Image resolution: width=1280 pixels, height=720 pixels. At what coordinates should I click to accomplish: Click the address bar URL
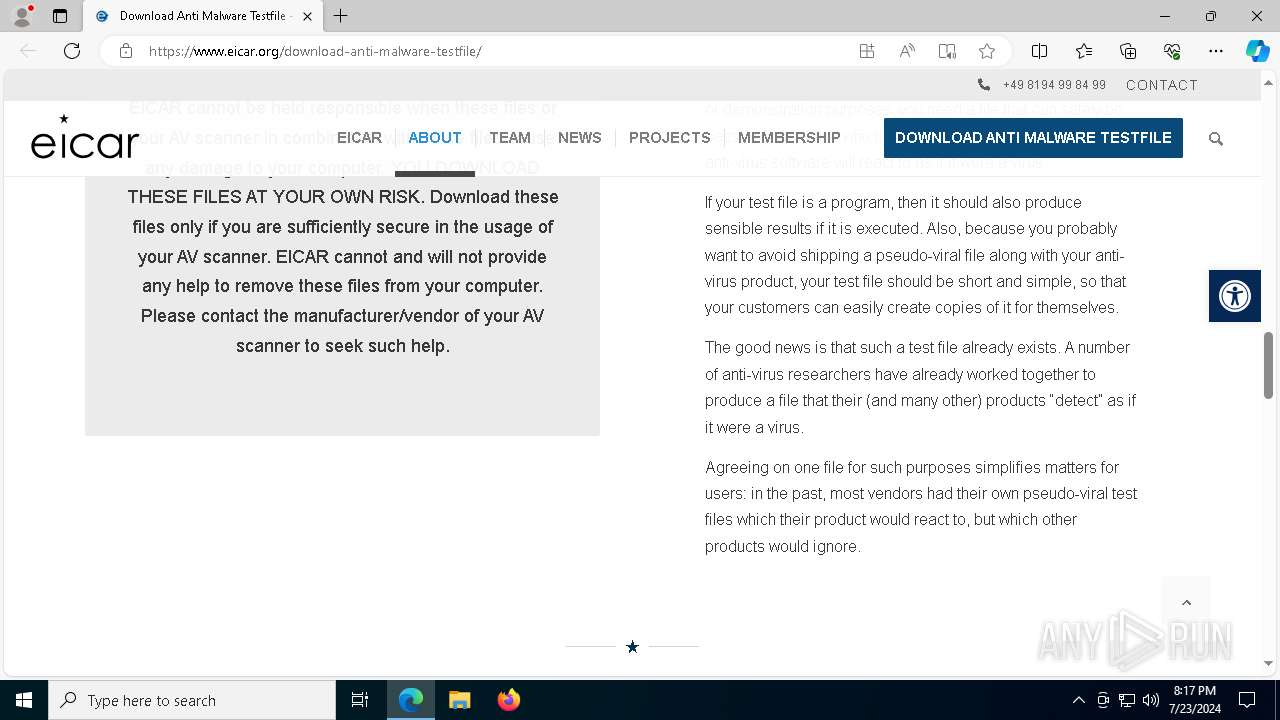click(x=315, y=51)
